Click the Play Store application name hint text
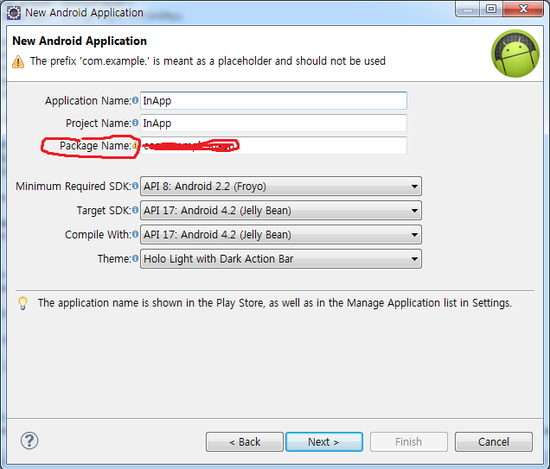Image resolution: width=550 pixels, height=469 pixels. (275, 303)
